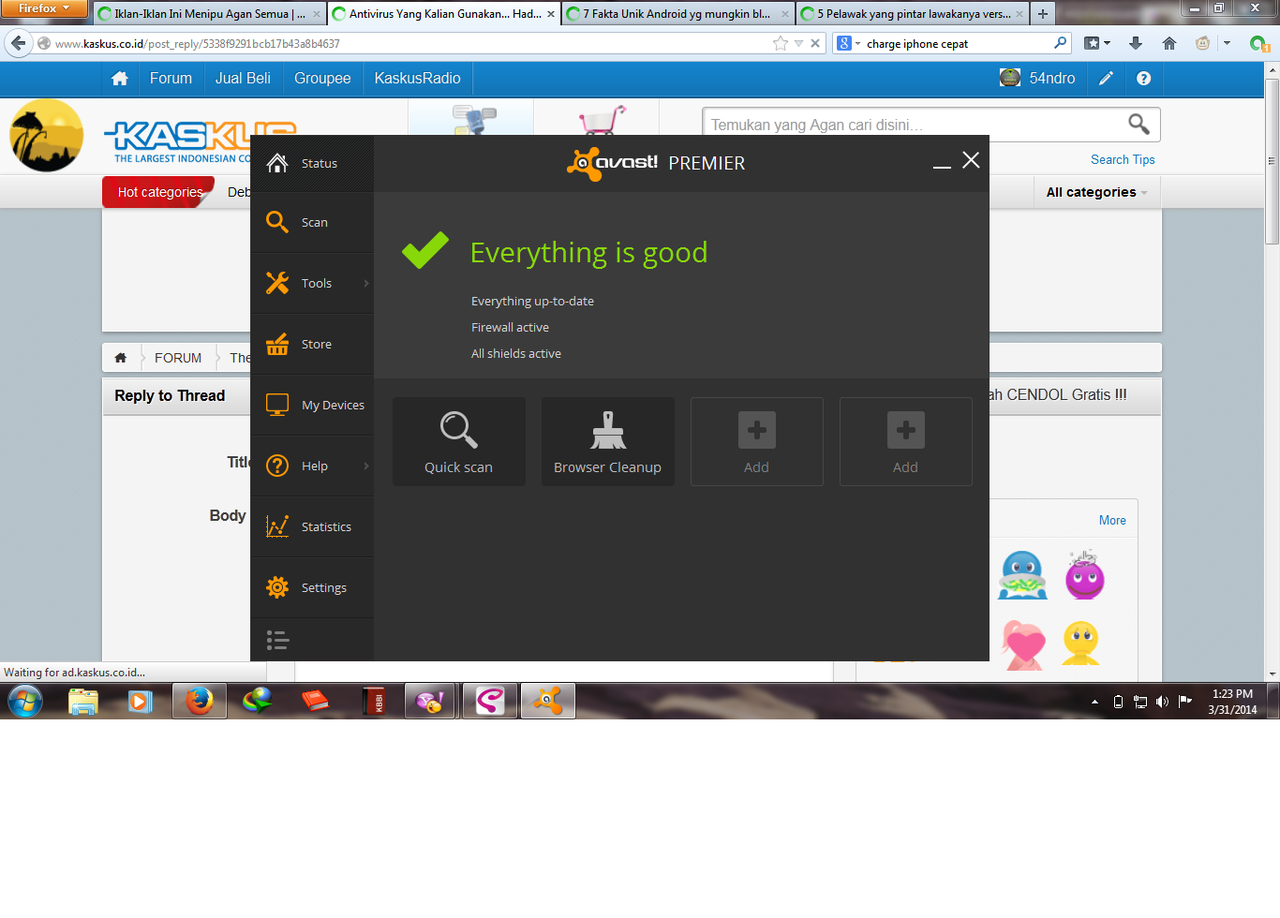Open Statistics in Avast sidebar
The height and width of the screenshot is (918, 1280).
click(312, 527)
